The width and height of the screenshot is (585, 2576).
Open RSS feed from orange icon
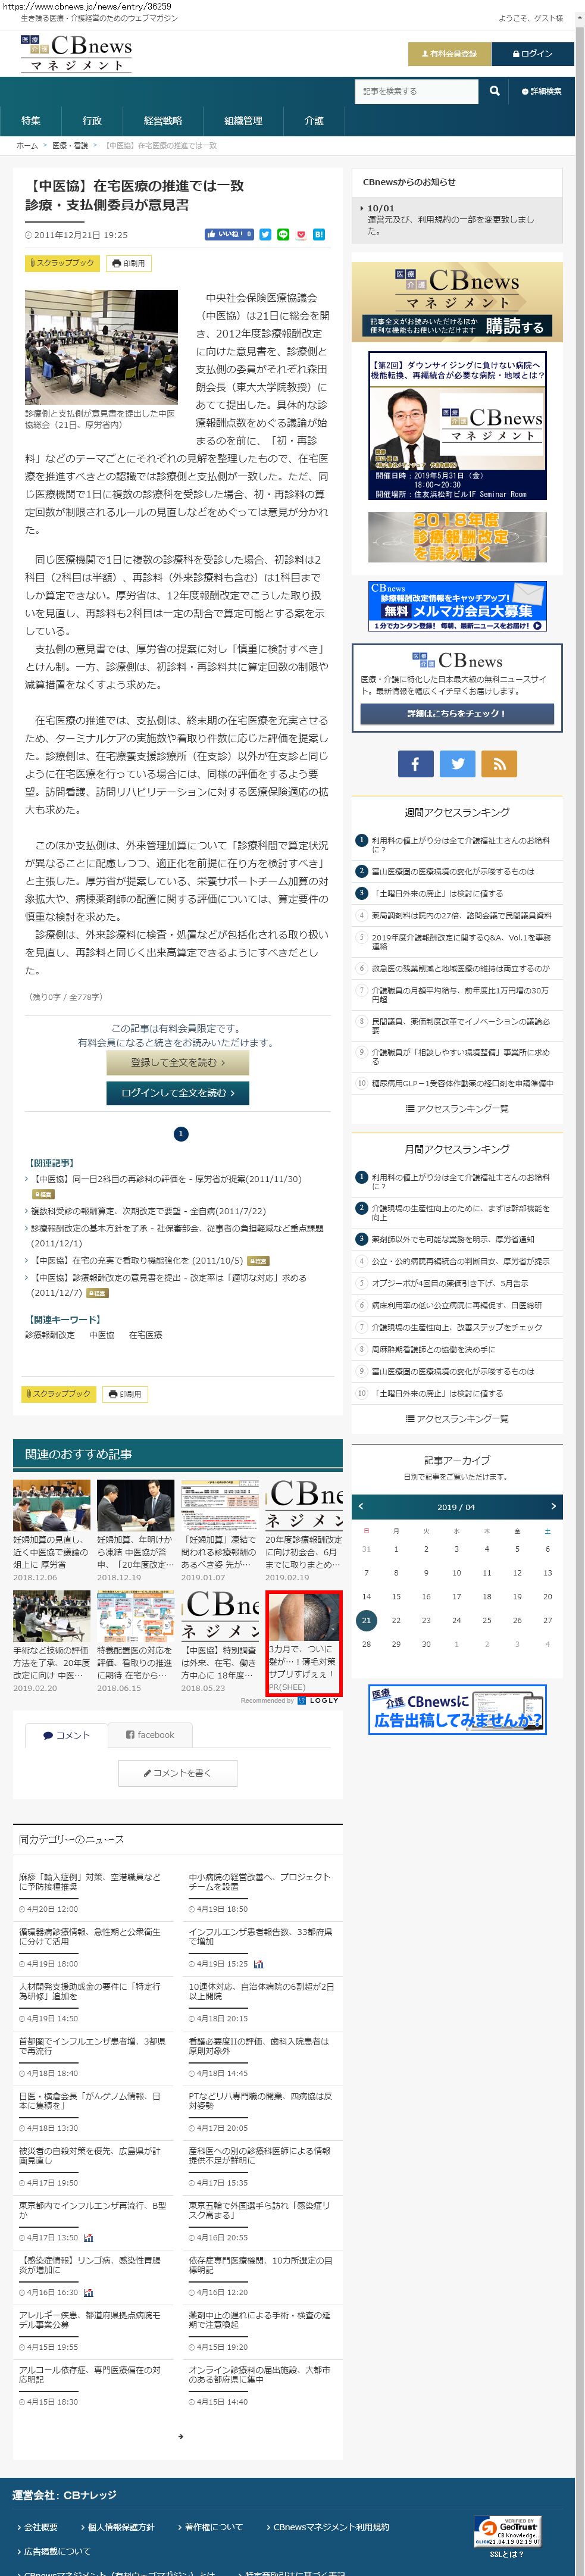pyautogui.click(x=499, y=763)
